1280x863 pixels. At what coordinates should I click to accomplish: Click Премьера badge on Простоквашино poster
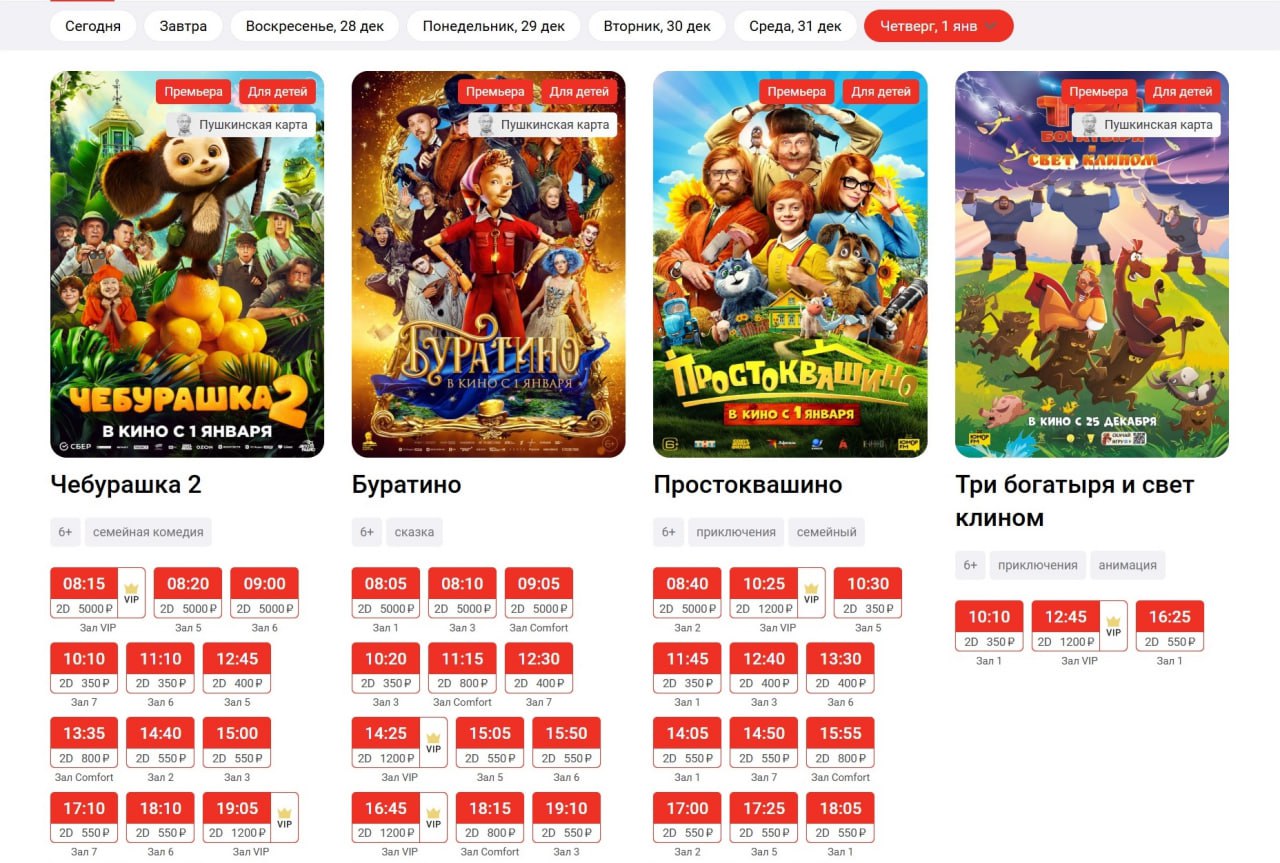click(797, 91)
